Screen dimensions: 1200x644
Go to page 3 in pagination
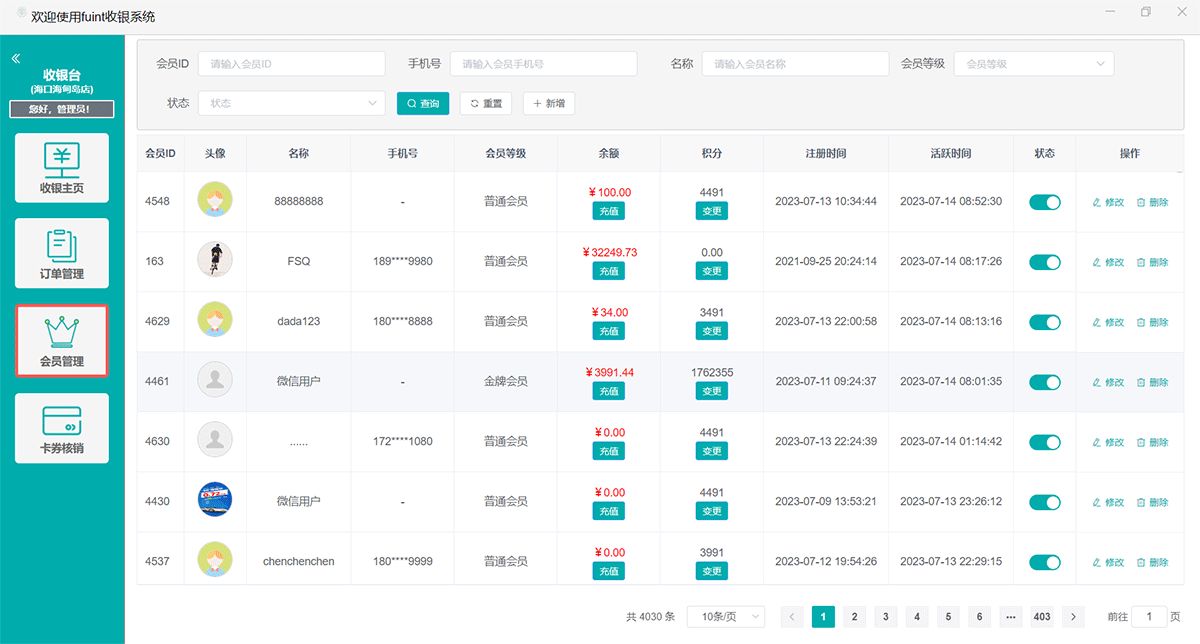click(x=885, y=617)
